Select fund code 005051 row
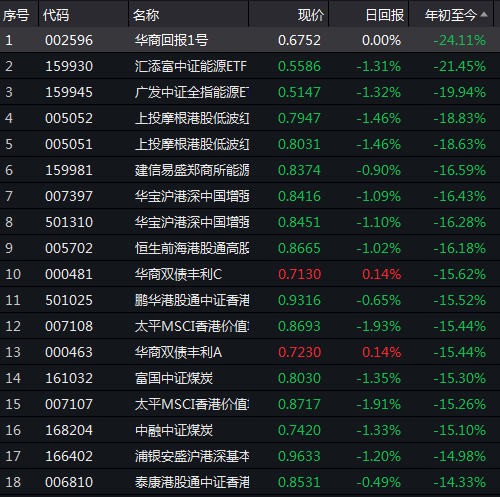 250,144
